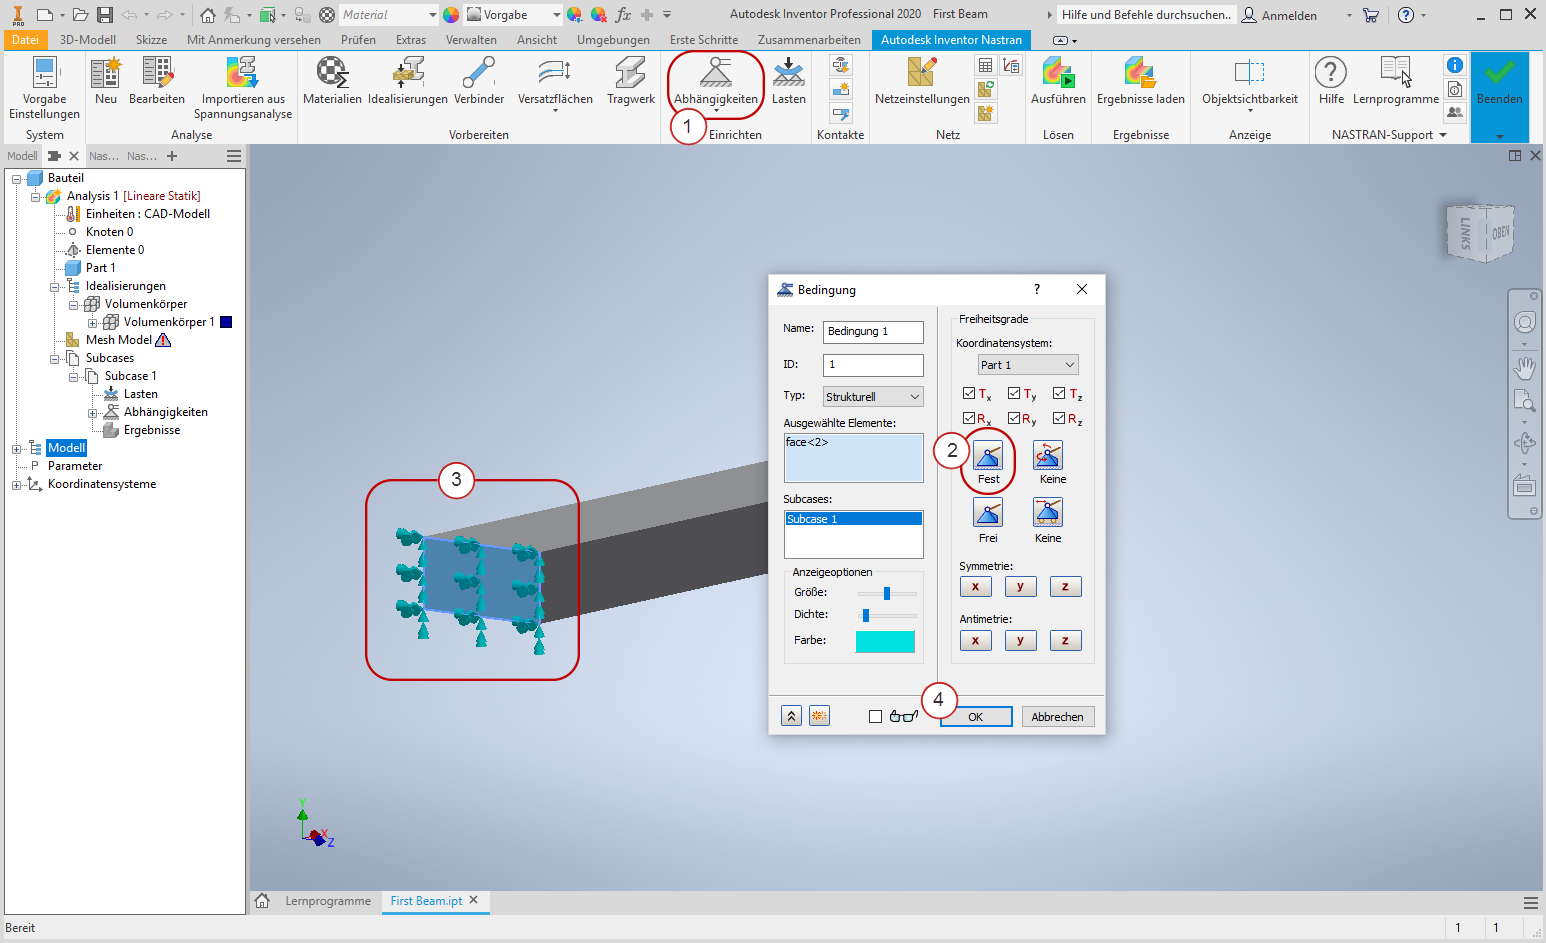Expand the Koordinatensysteme tree node

[16, 485]
